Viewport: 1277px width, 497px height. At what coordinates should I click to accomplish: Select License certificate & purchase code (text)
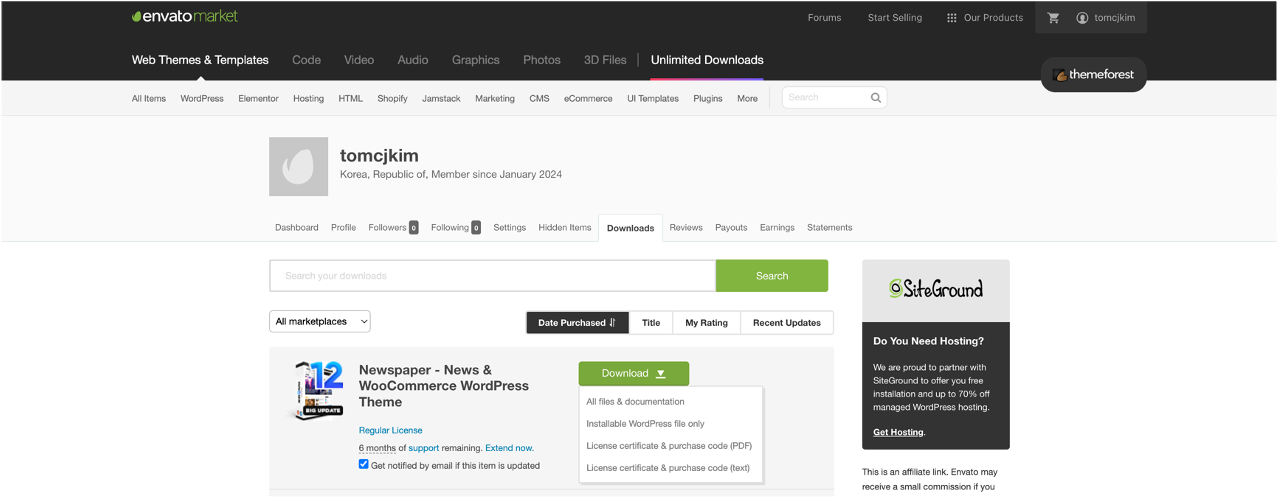670,467
